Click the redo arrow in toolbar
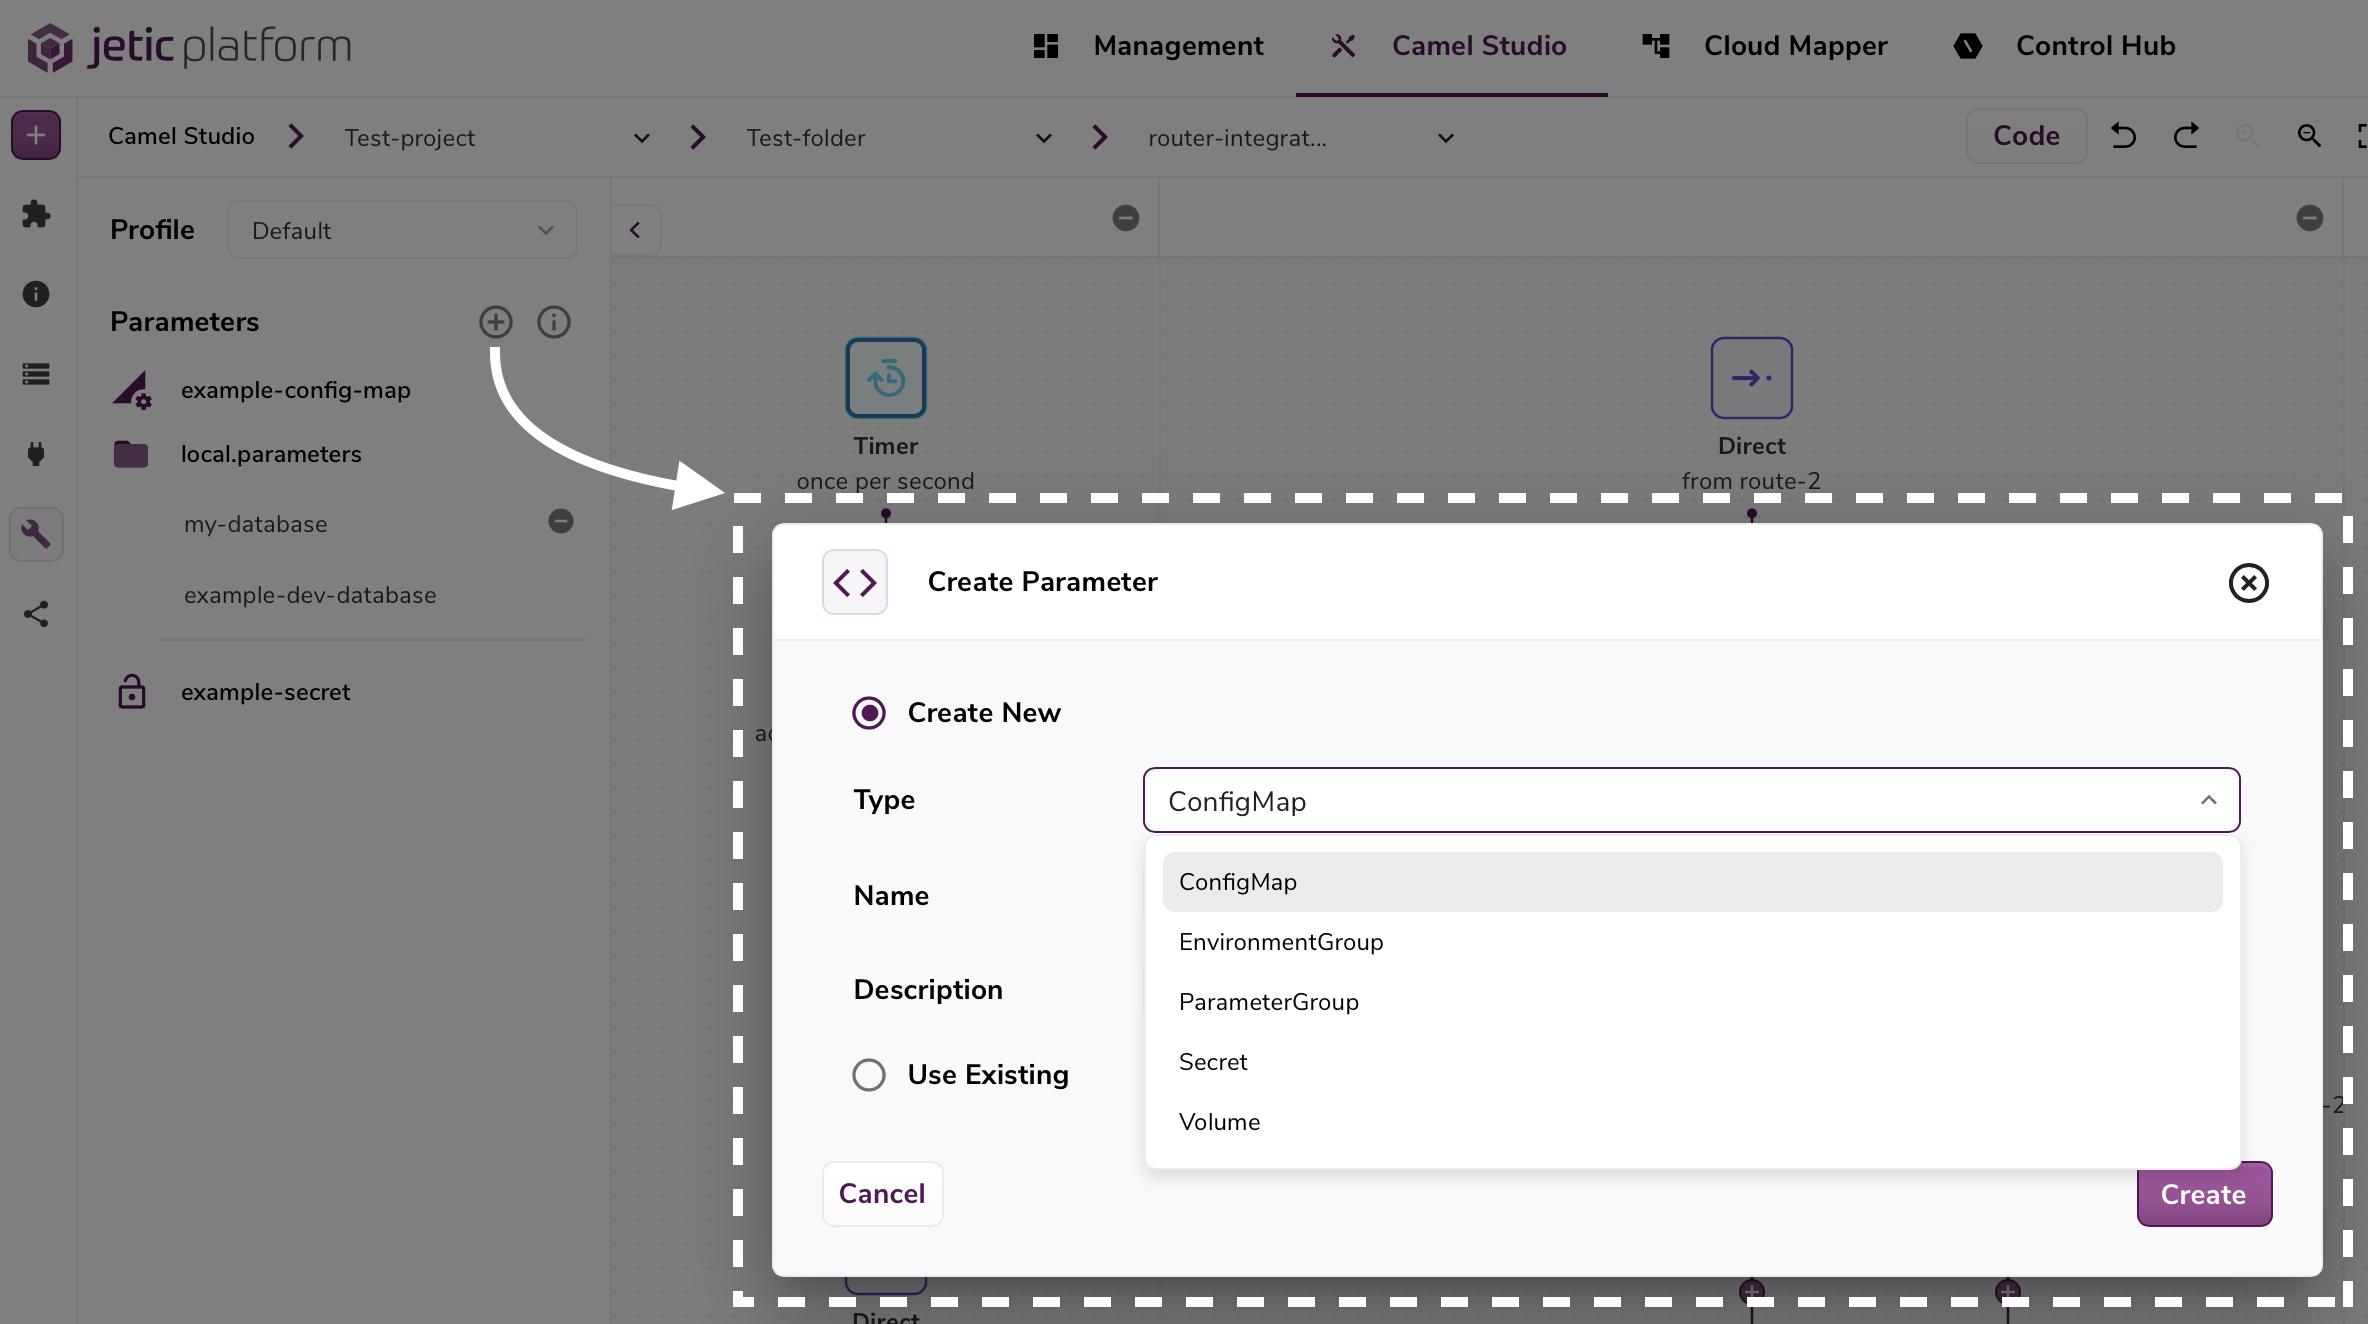Viewport: 2368px width, 1324px height. click(x=2187, y=136)
